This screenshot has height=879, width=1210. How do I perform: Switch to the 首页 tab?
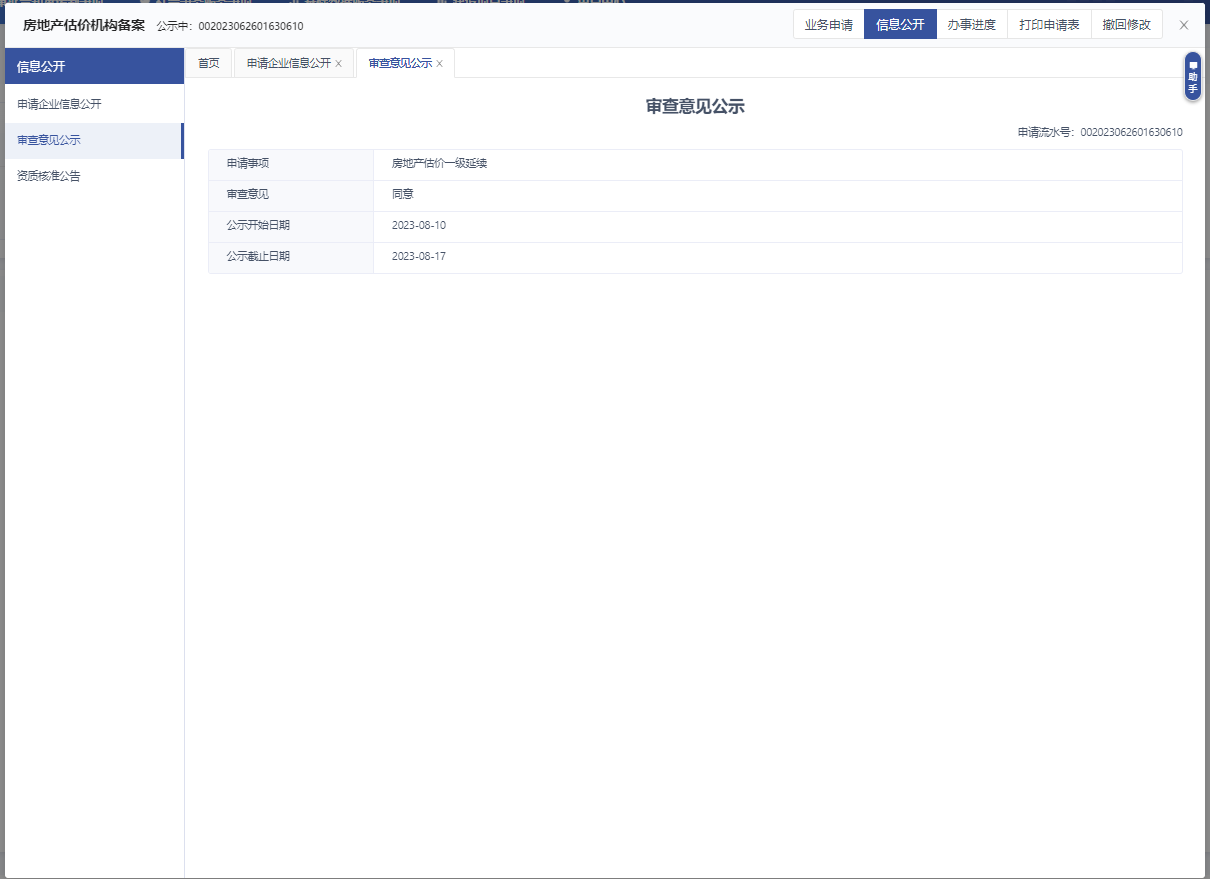(x=208, y=63)
